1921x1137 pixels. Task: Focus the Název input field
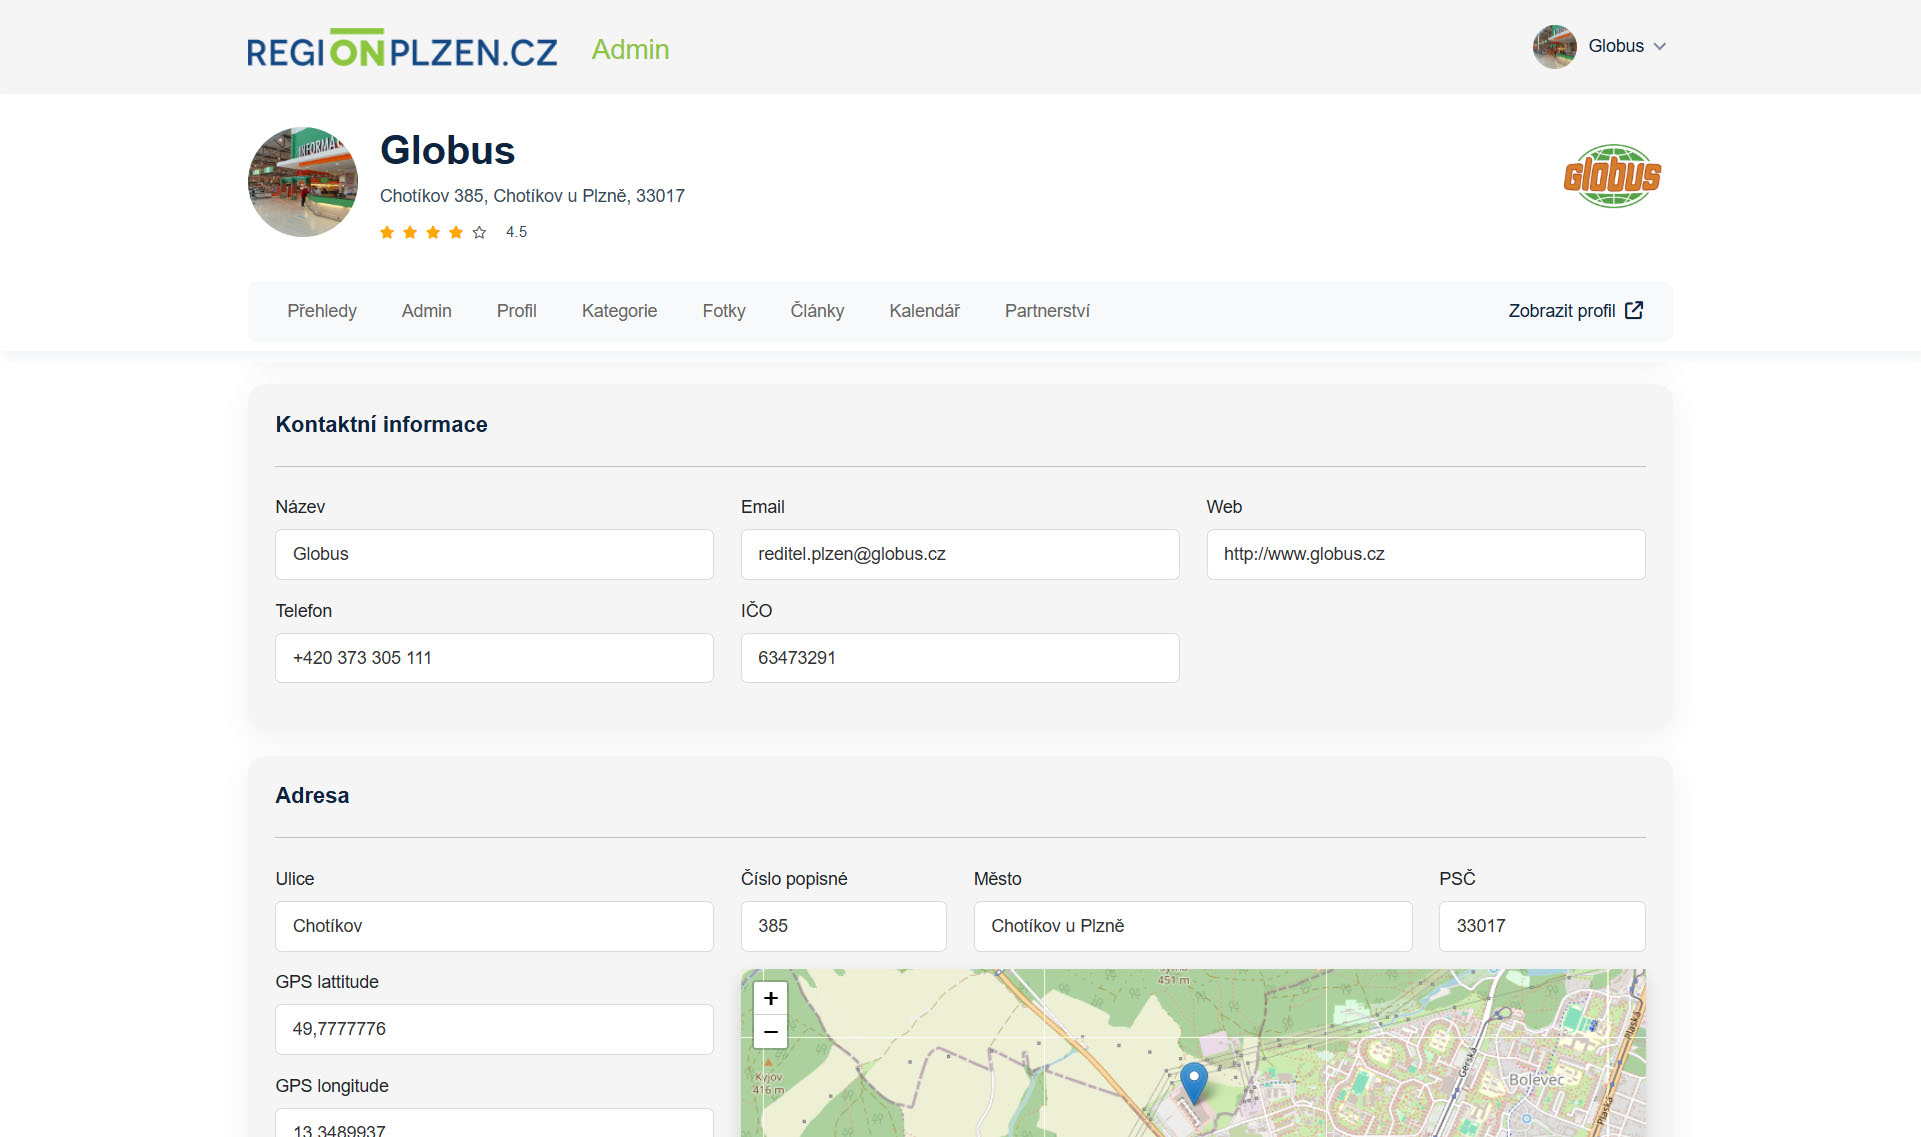[494, 554]
